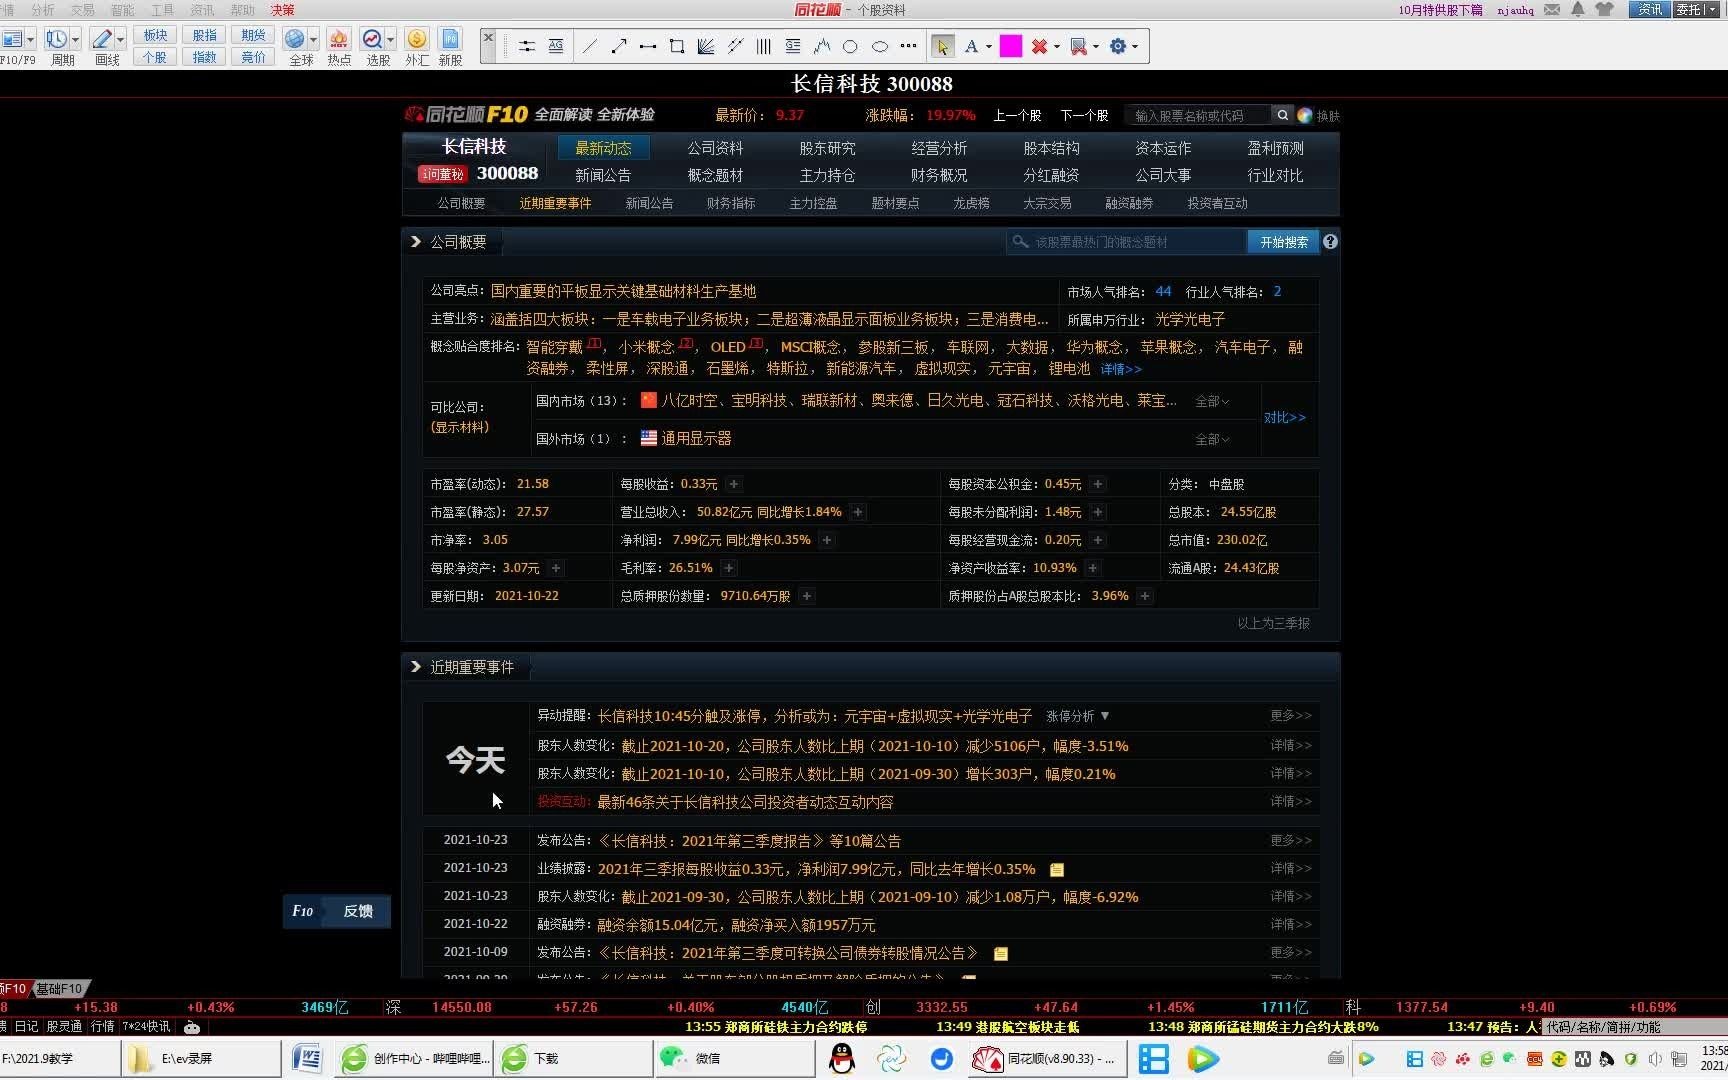Switch to 公司资料 tab
This screenshot has height=1080, width=1728.
[715, 148]
